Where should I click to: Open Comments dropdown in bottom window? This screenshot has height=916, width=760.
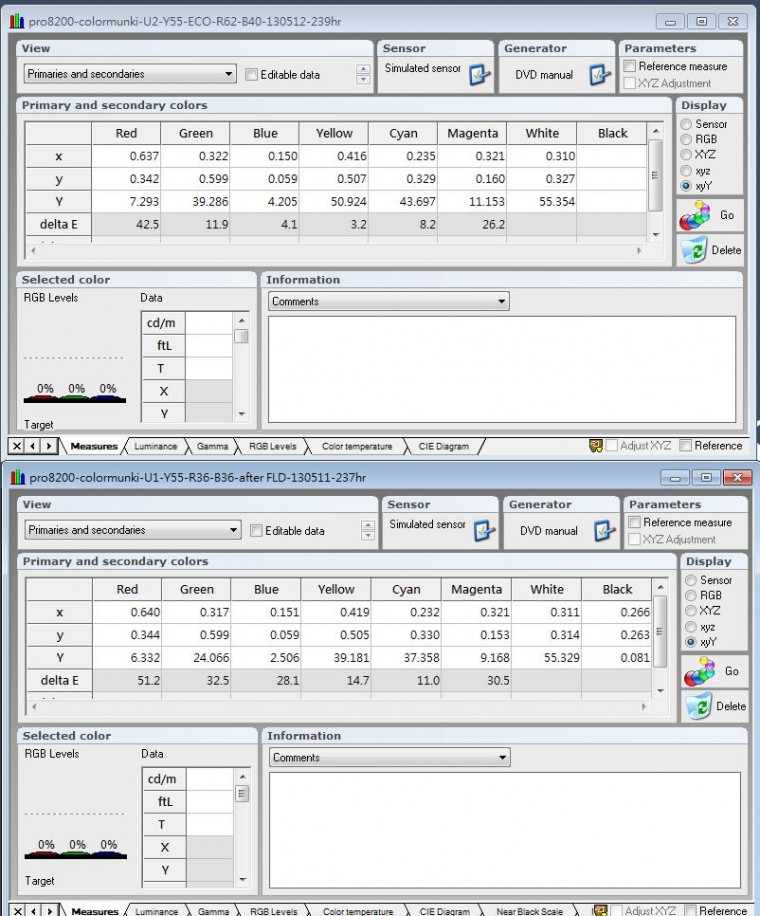pyautogui.click(x=390, y=758)
